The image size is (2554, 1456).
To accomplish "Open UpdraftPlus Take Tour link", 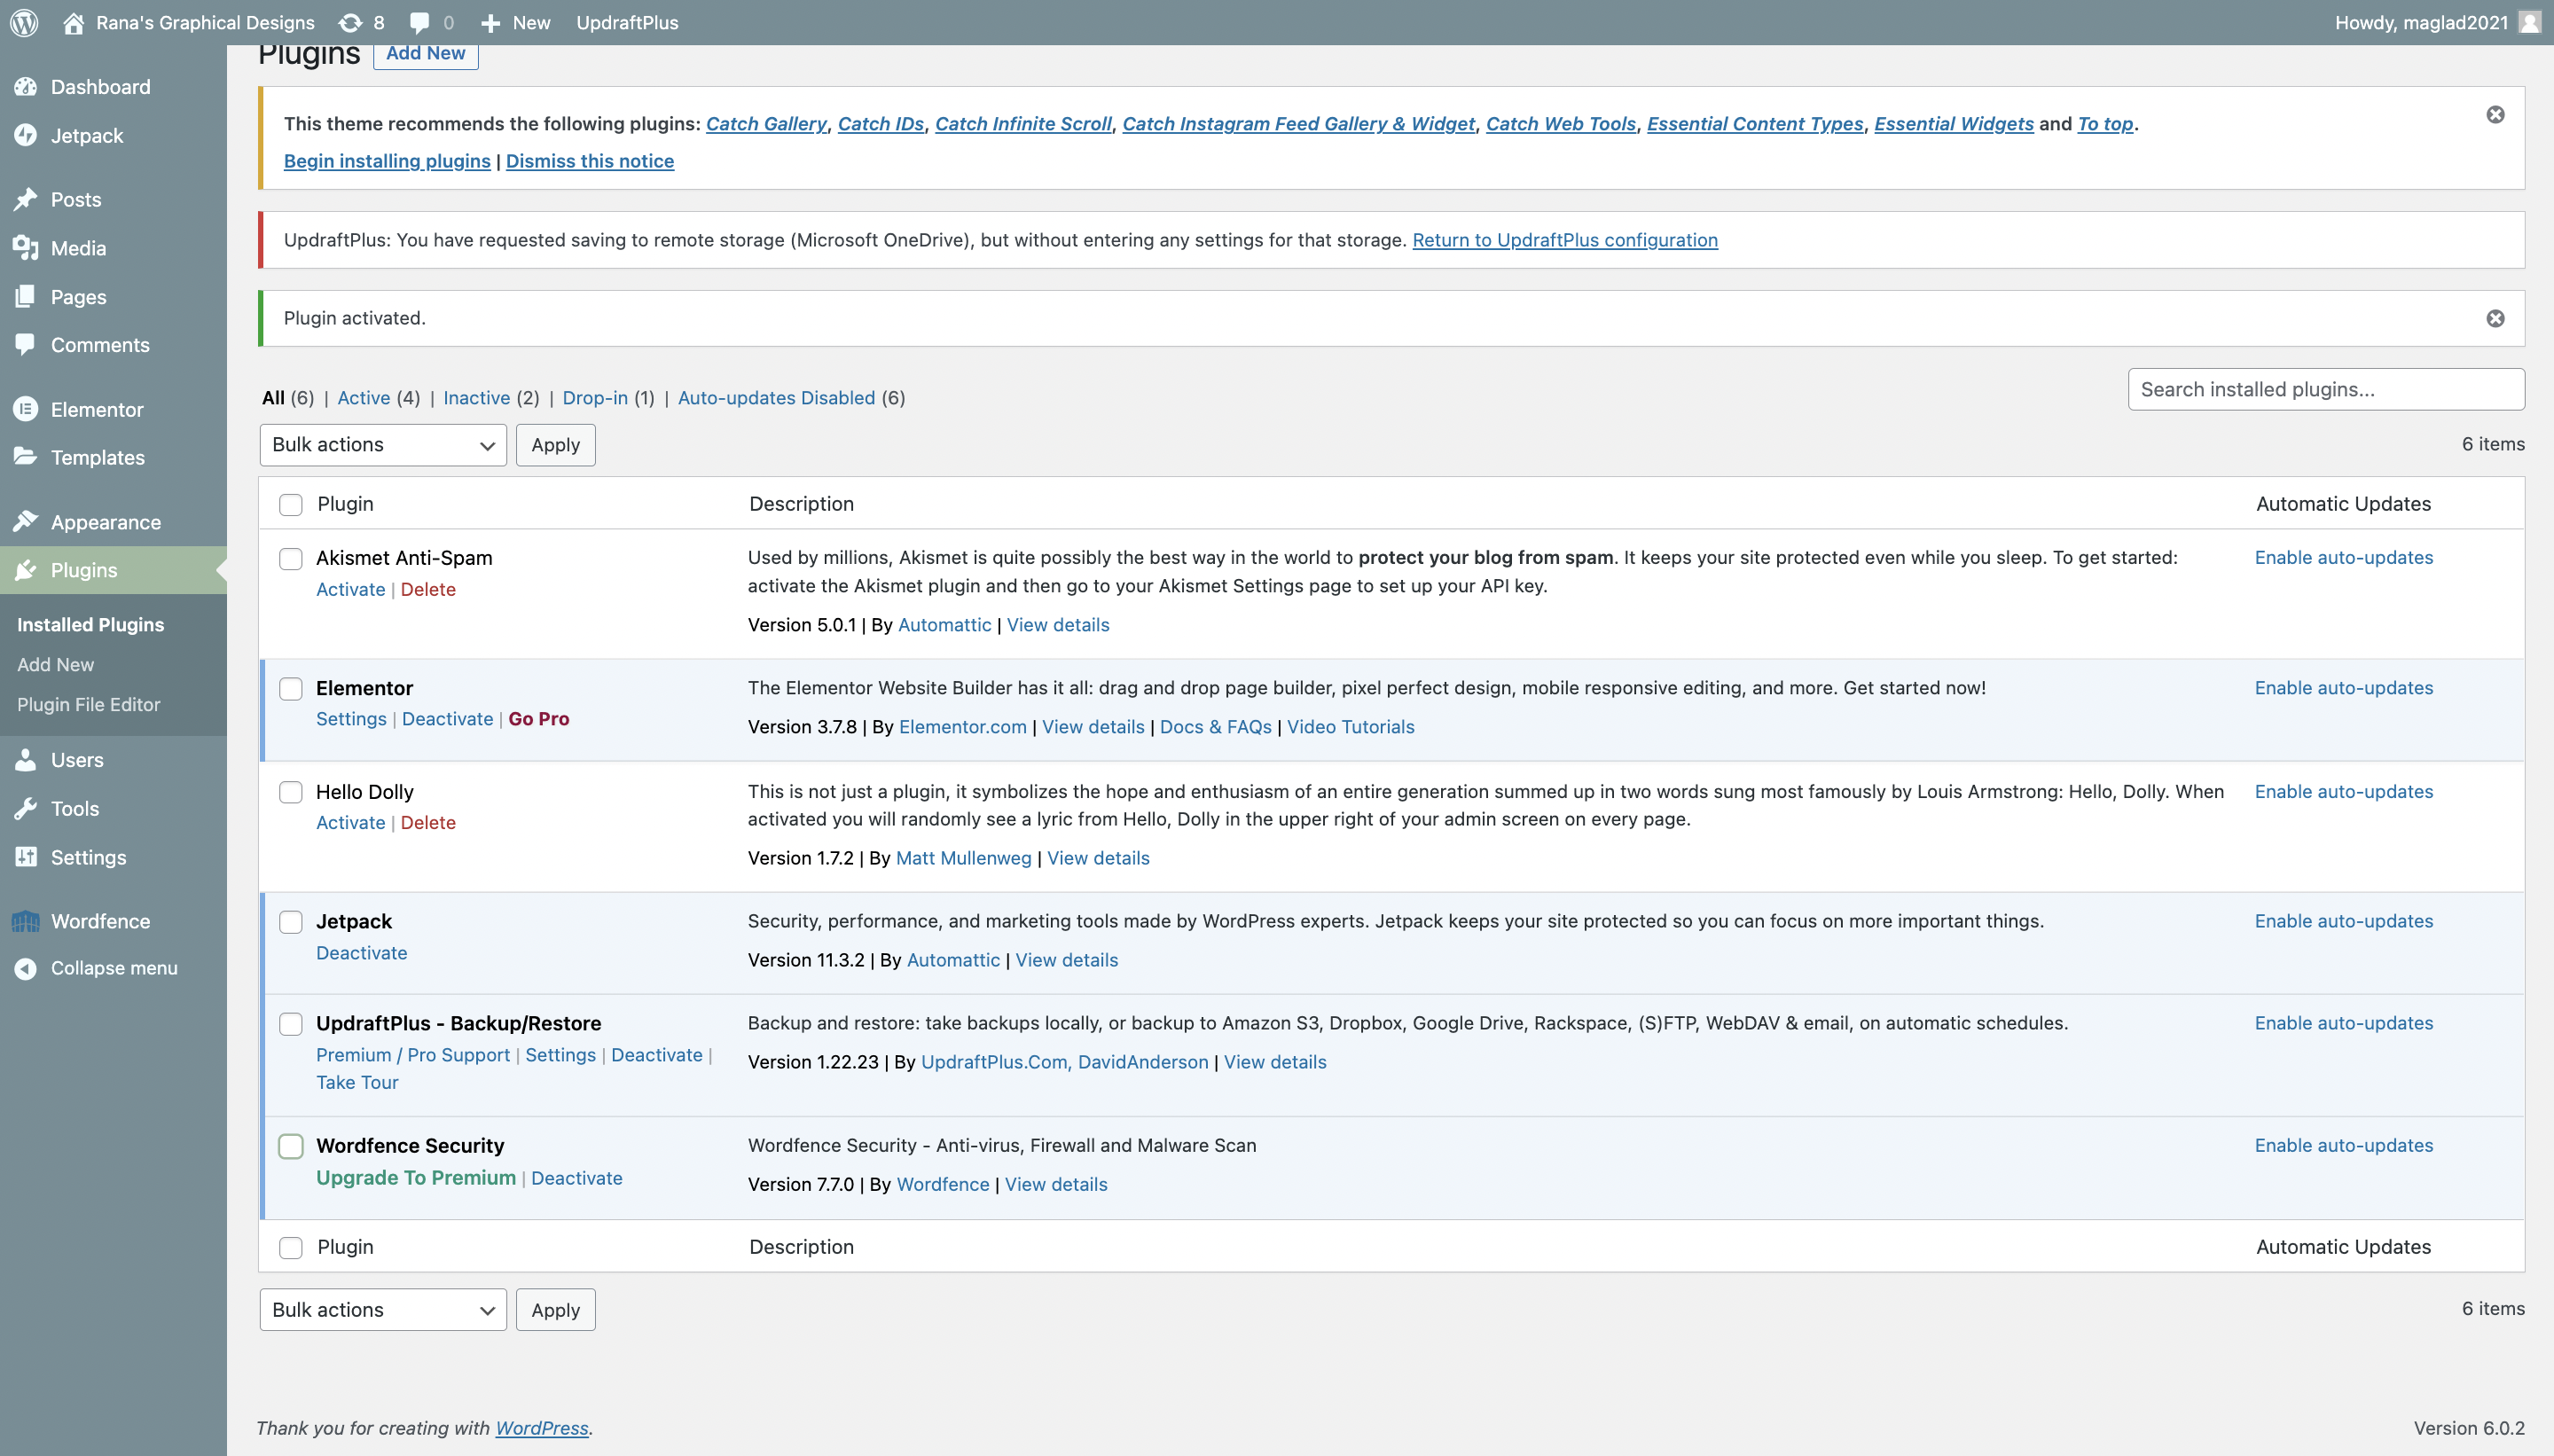I will click(x=357, y=1082).
